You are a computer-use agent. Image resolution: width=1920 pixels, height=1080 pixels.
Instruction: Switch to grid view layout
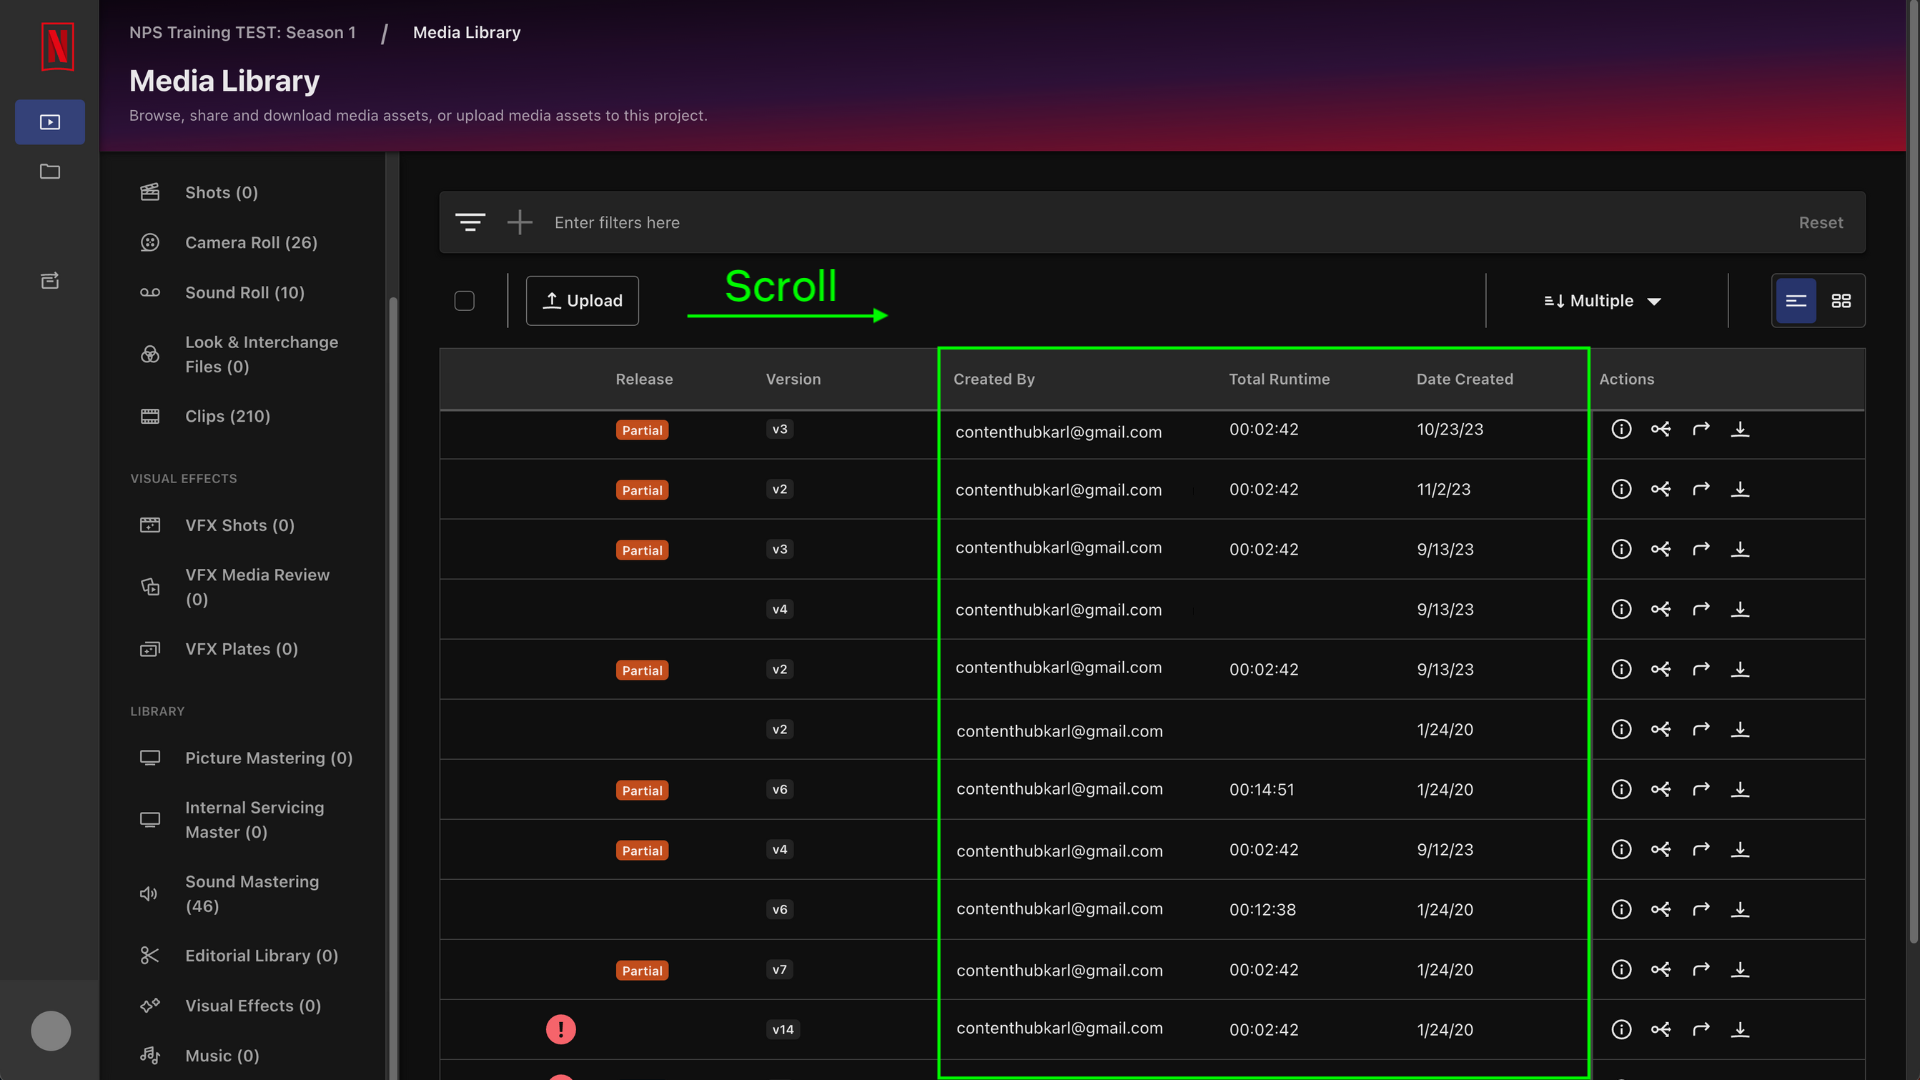click(1841, 301)
